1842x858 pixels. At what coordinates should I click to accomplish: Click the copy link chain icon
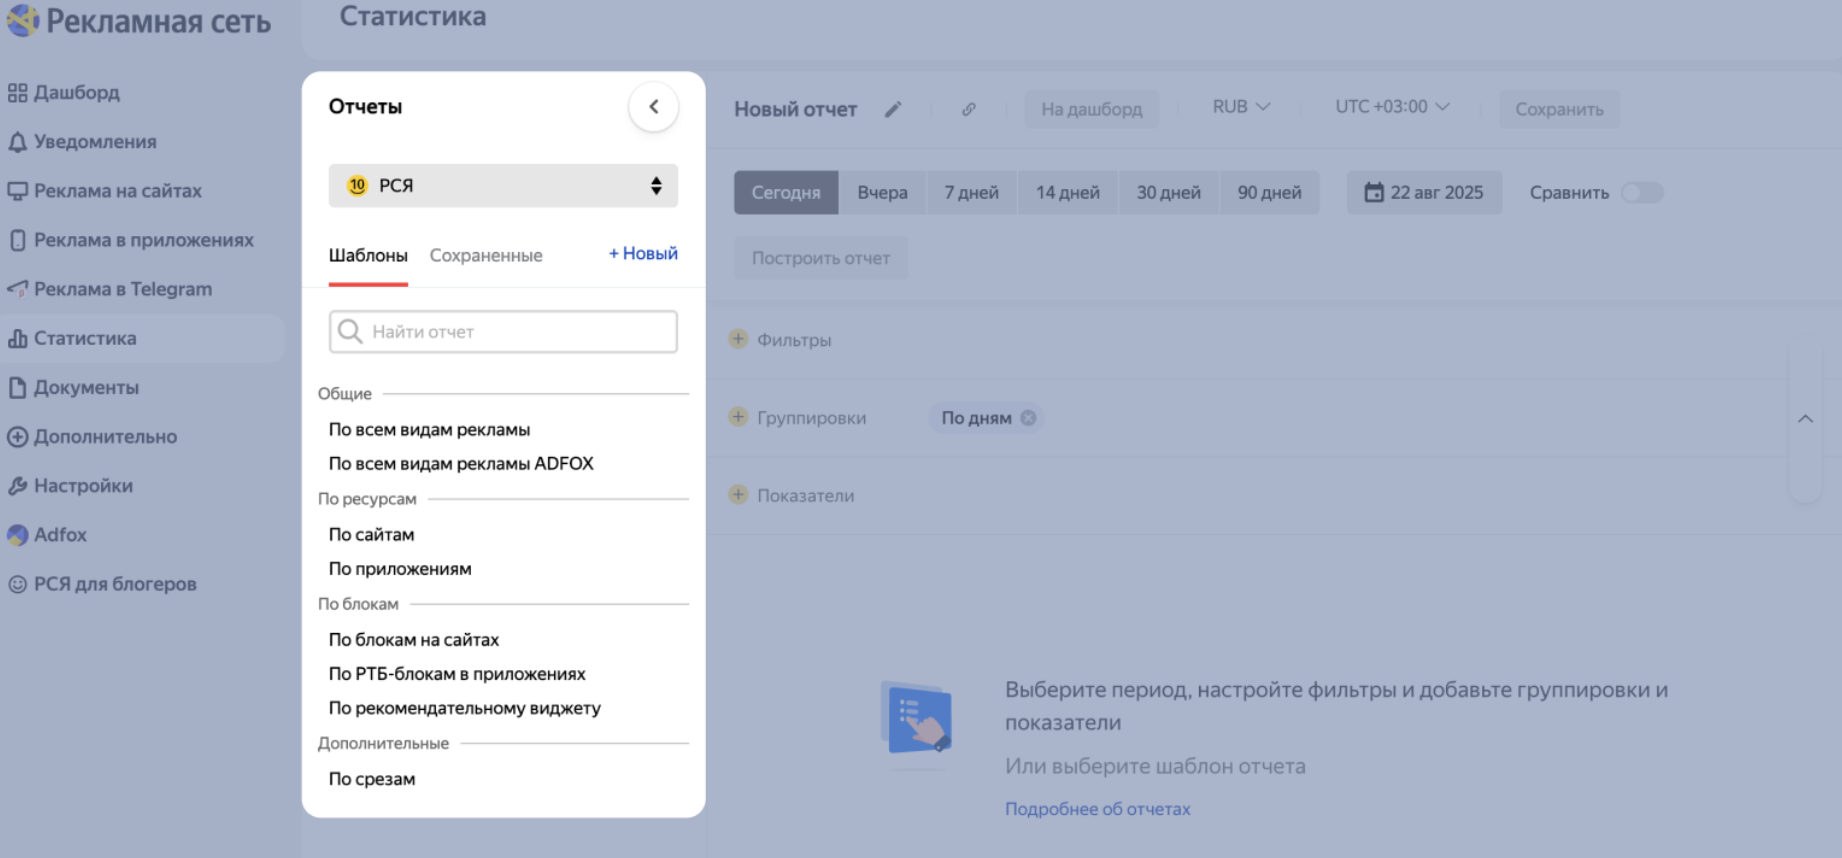[x=968, y=109]
